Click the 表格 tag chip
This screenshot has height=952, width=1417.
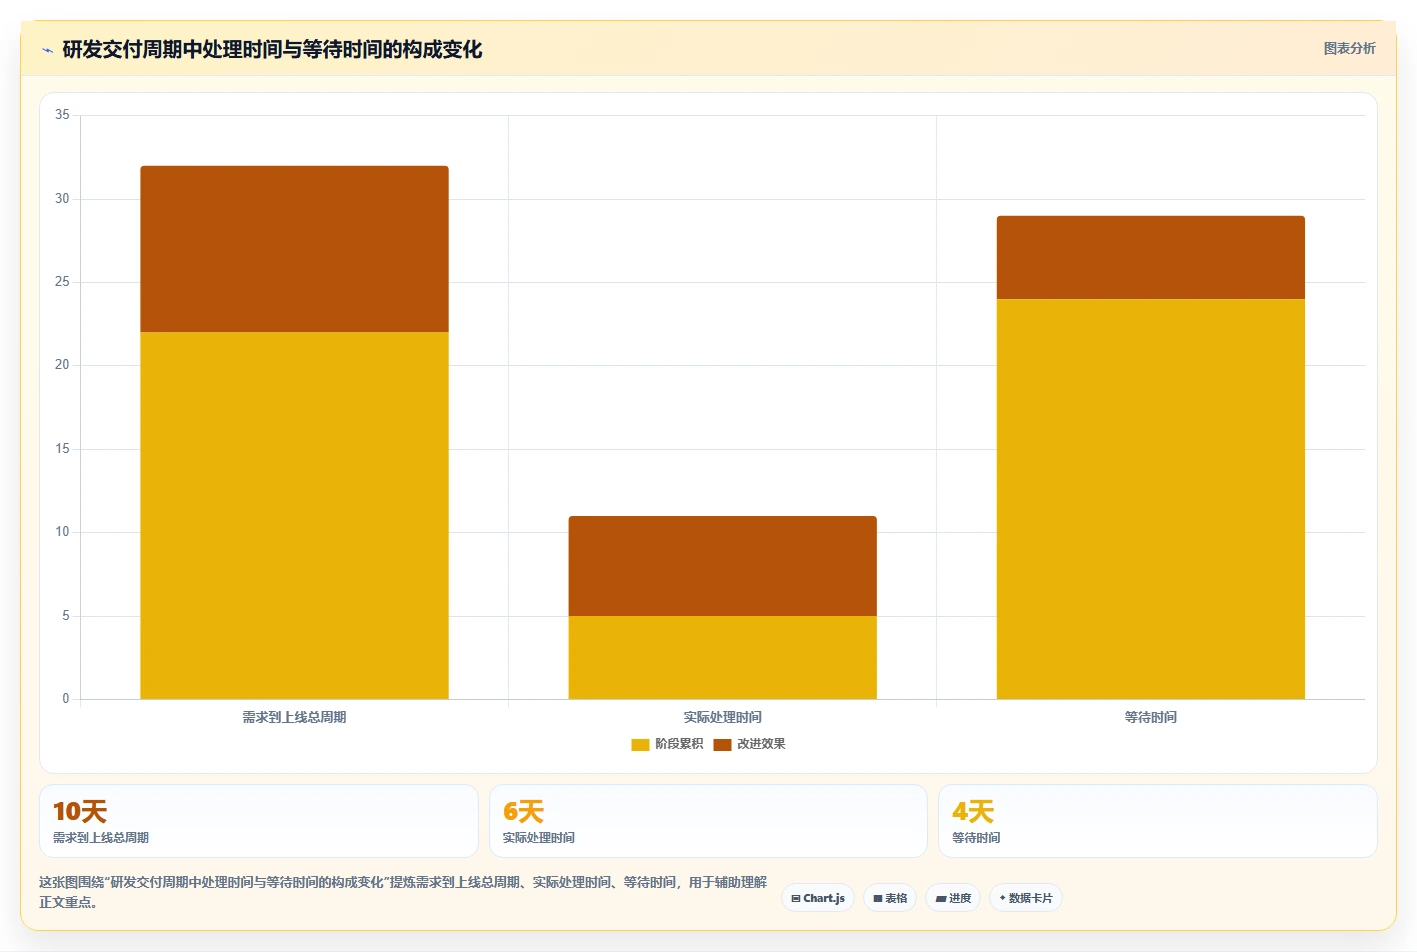pyautogui.click(x=890, y=898)
